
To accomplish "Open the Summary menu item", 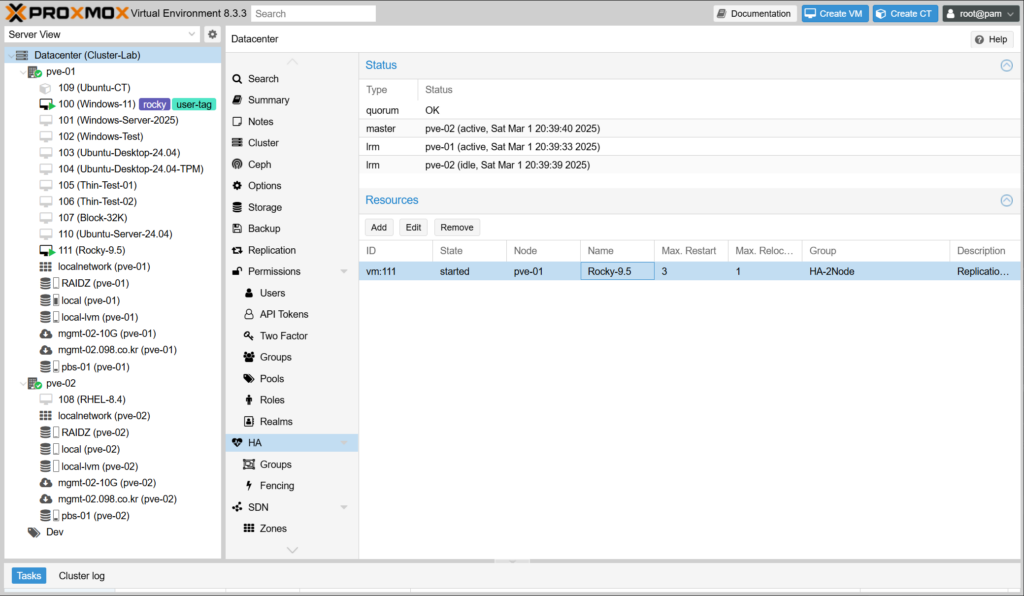I will 268,100.
